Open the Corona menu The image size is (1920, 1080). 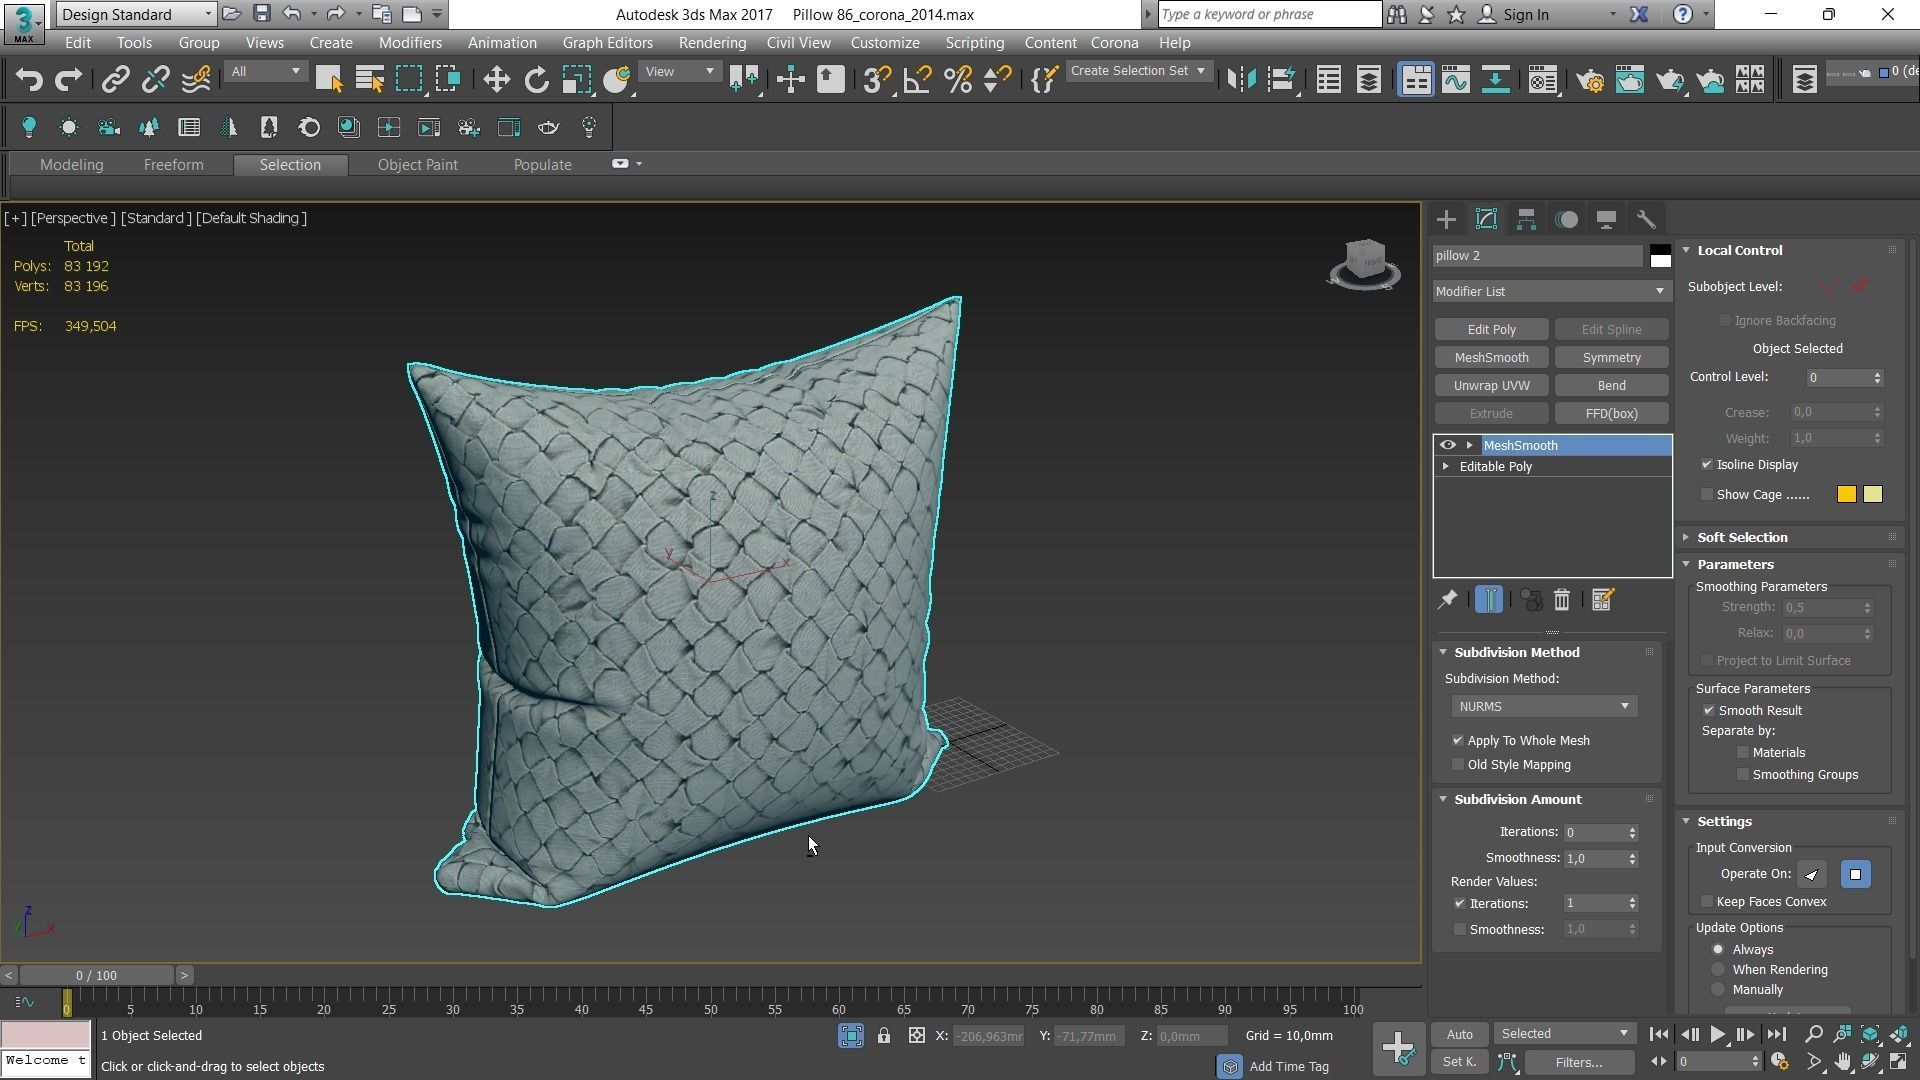point(1114,43)
